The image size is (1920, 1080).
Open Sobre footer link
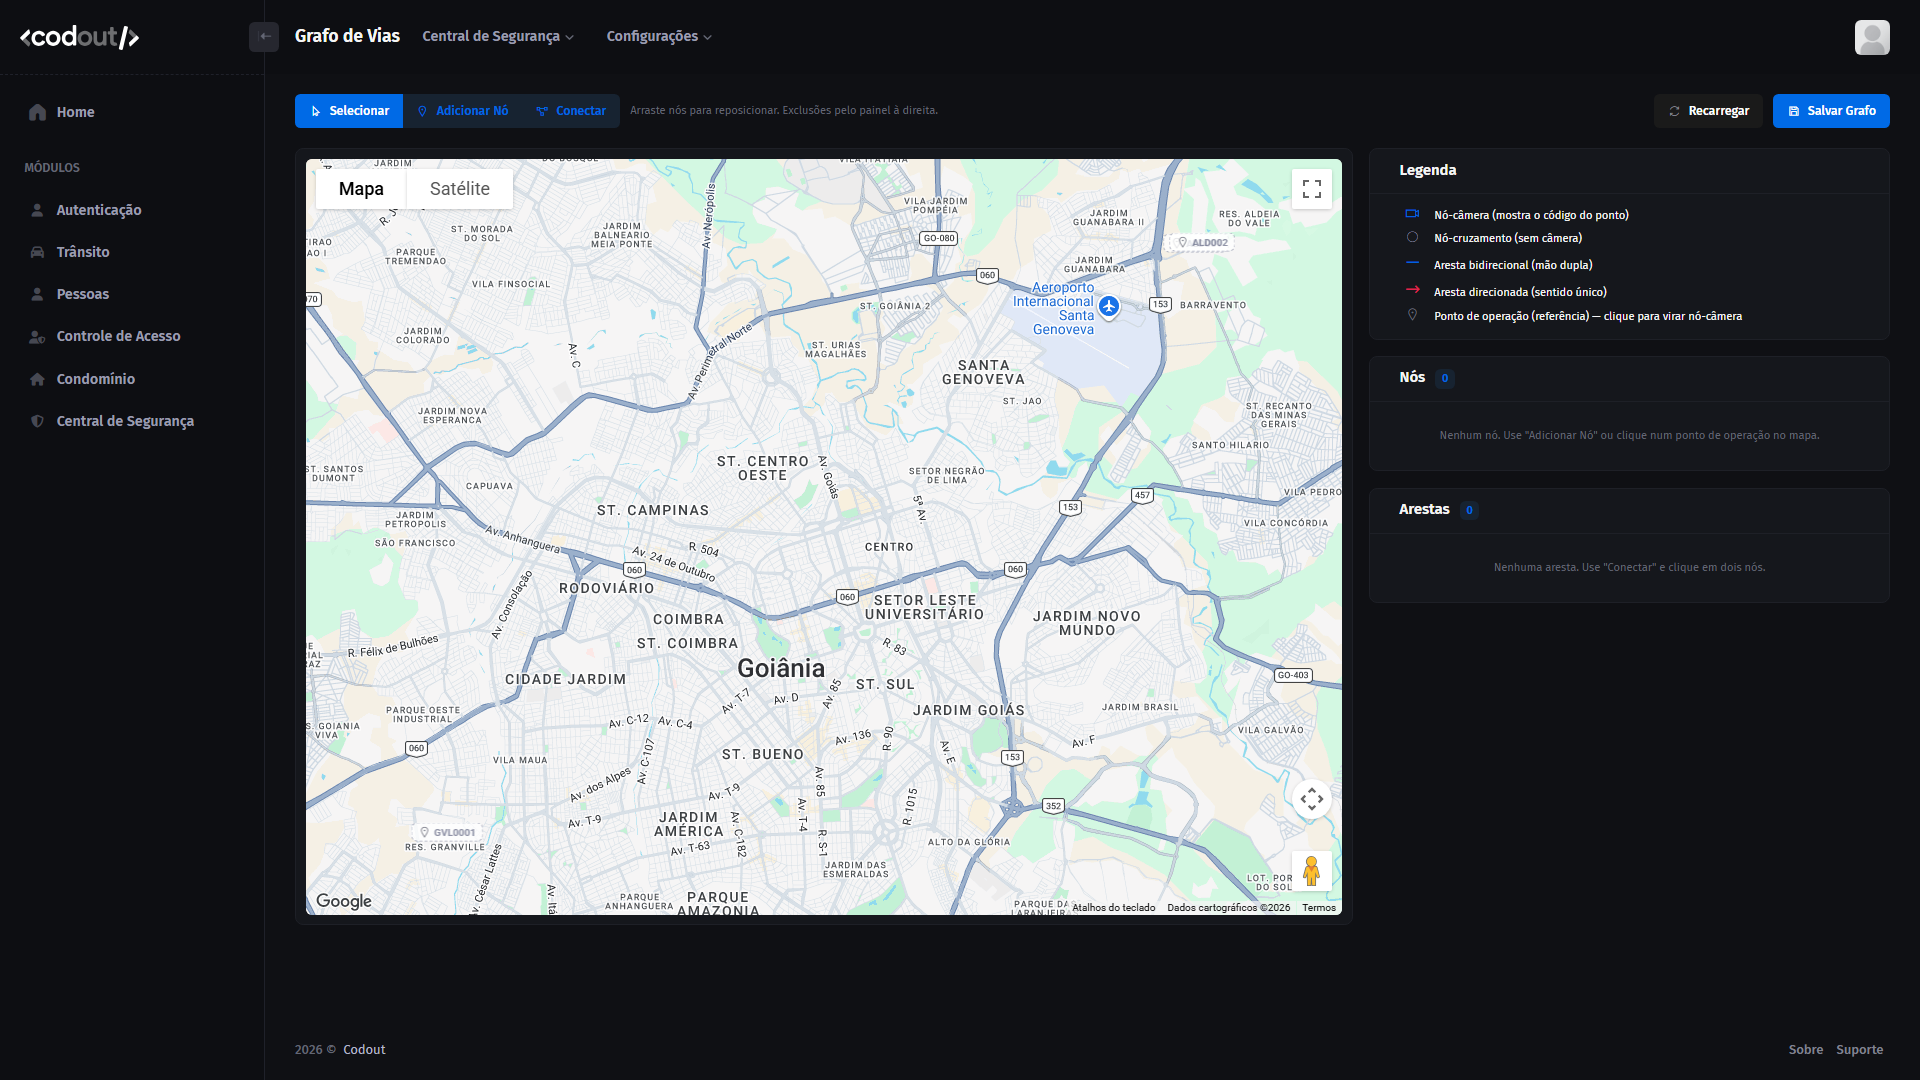coord(1805,1050)
